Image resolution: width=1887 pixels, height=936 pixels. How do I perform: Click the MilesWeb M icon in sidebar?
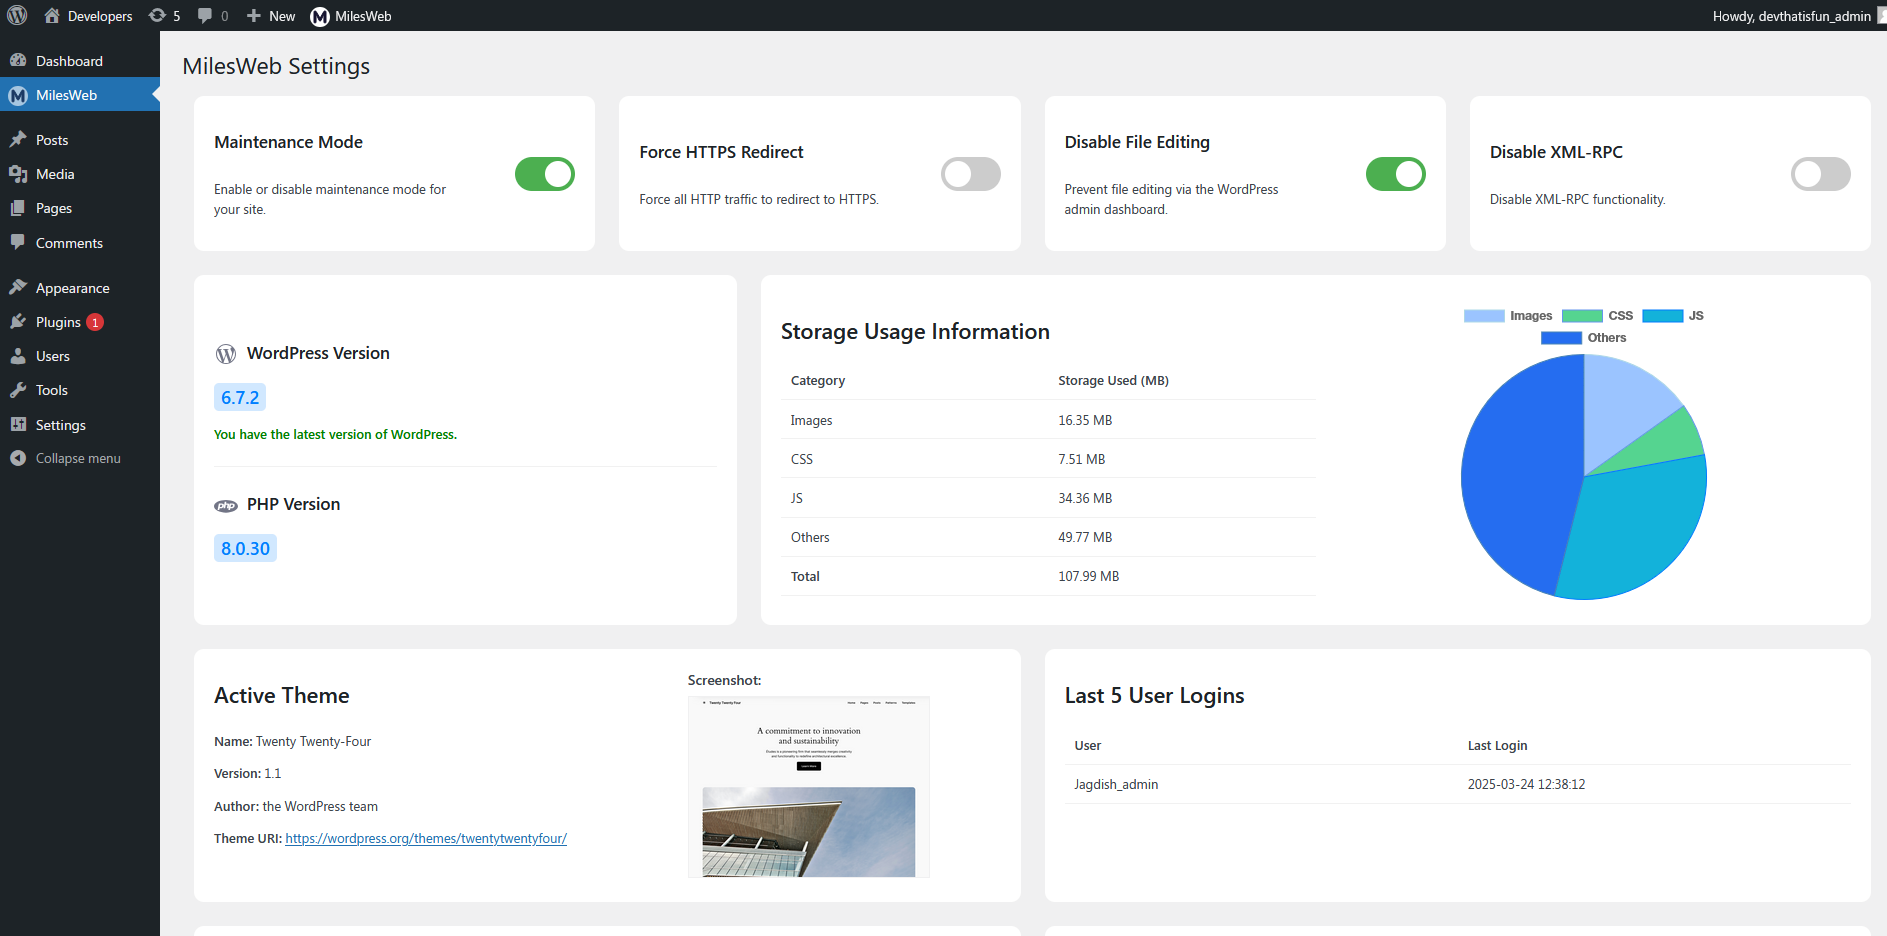tap(18, 95)
